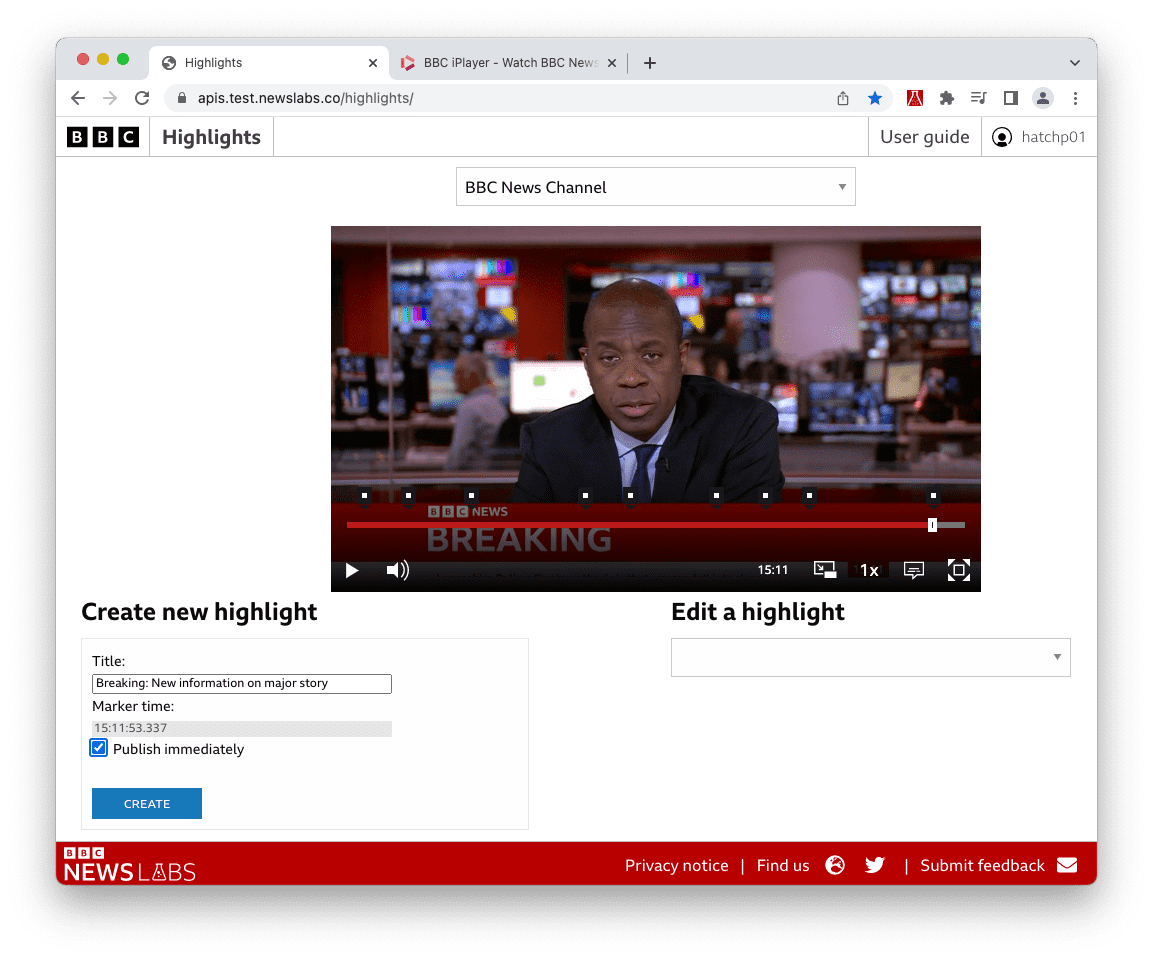Click the last highlight marker above playhead
The image size is (1153, 959).
pos(933,496)
